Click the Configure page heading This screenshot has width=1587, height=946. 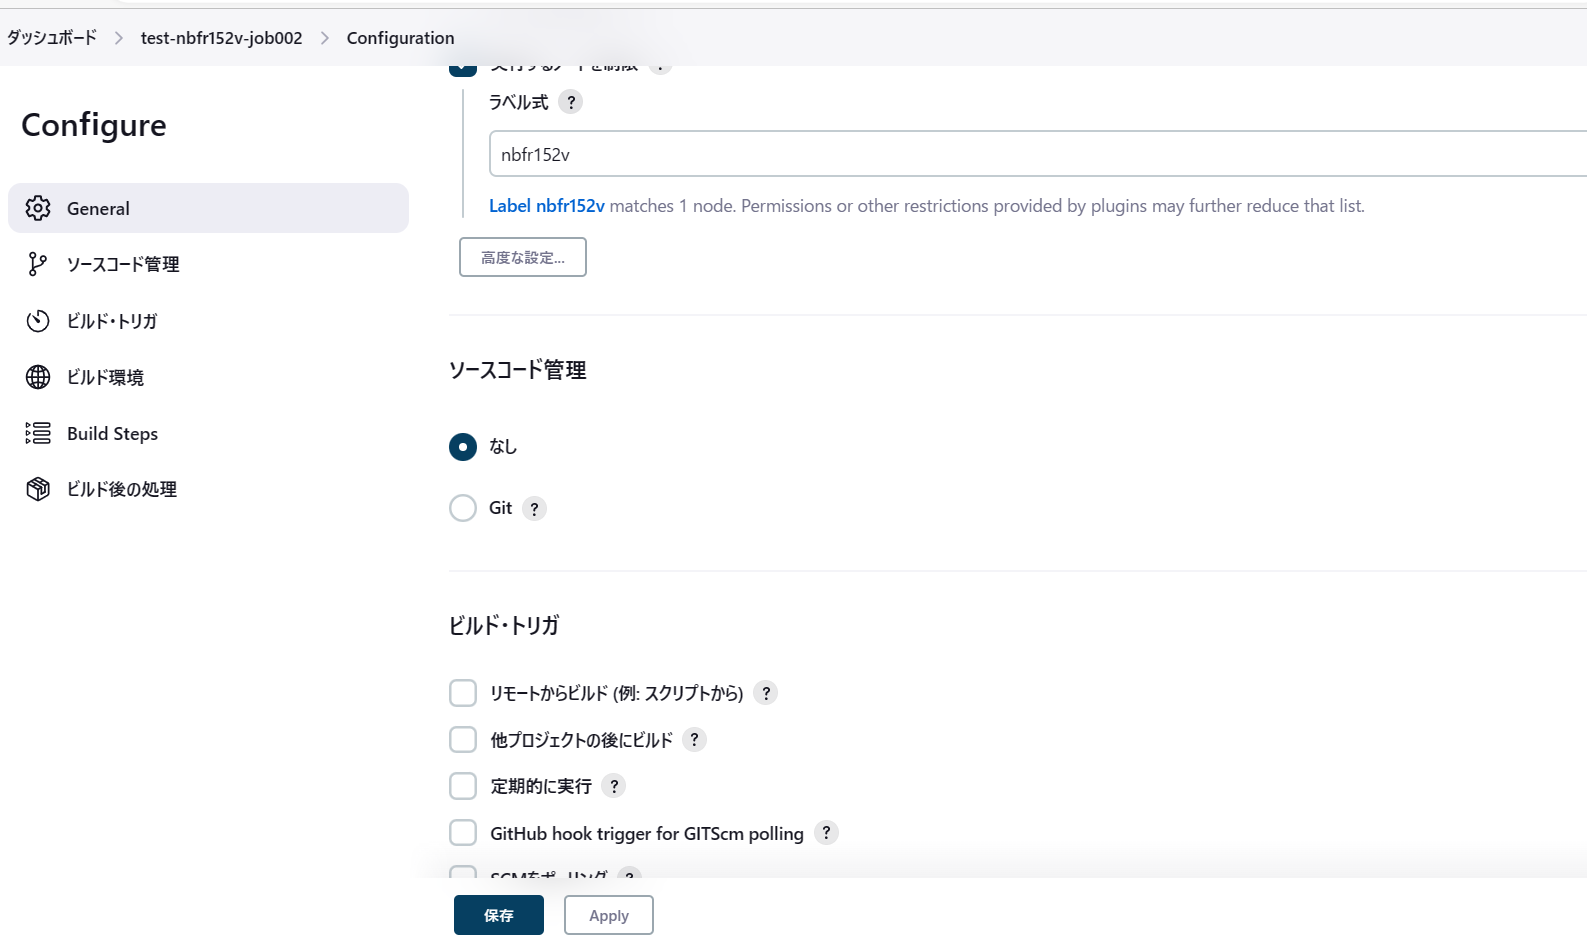tap(94, 125)
